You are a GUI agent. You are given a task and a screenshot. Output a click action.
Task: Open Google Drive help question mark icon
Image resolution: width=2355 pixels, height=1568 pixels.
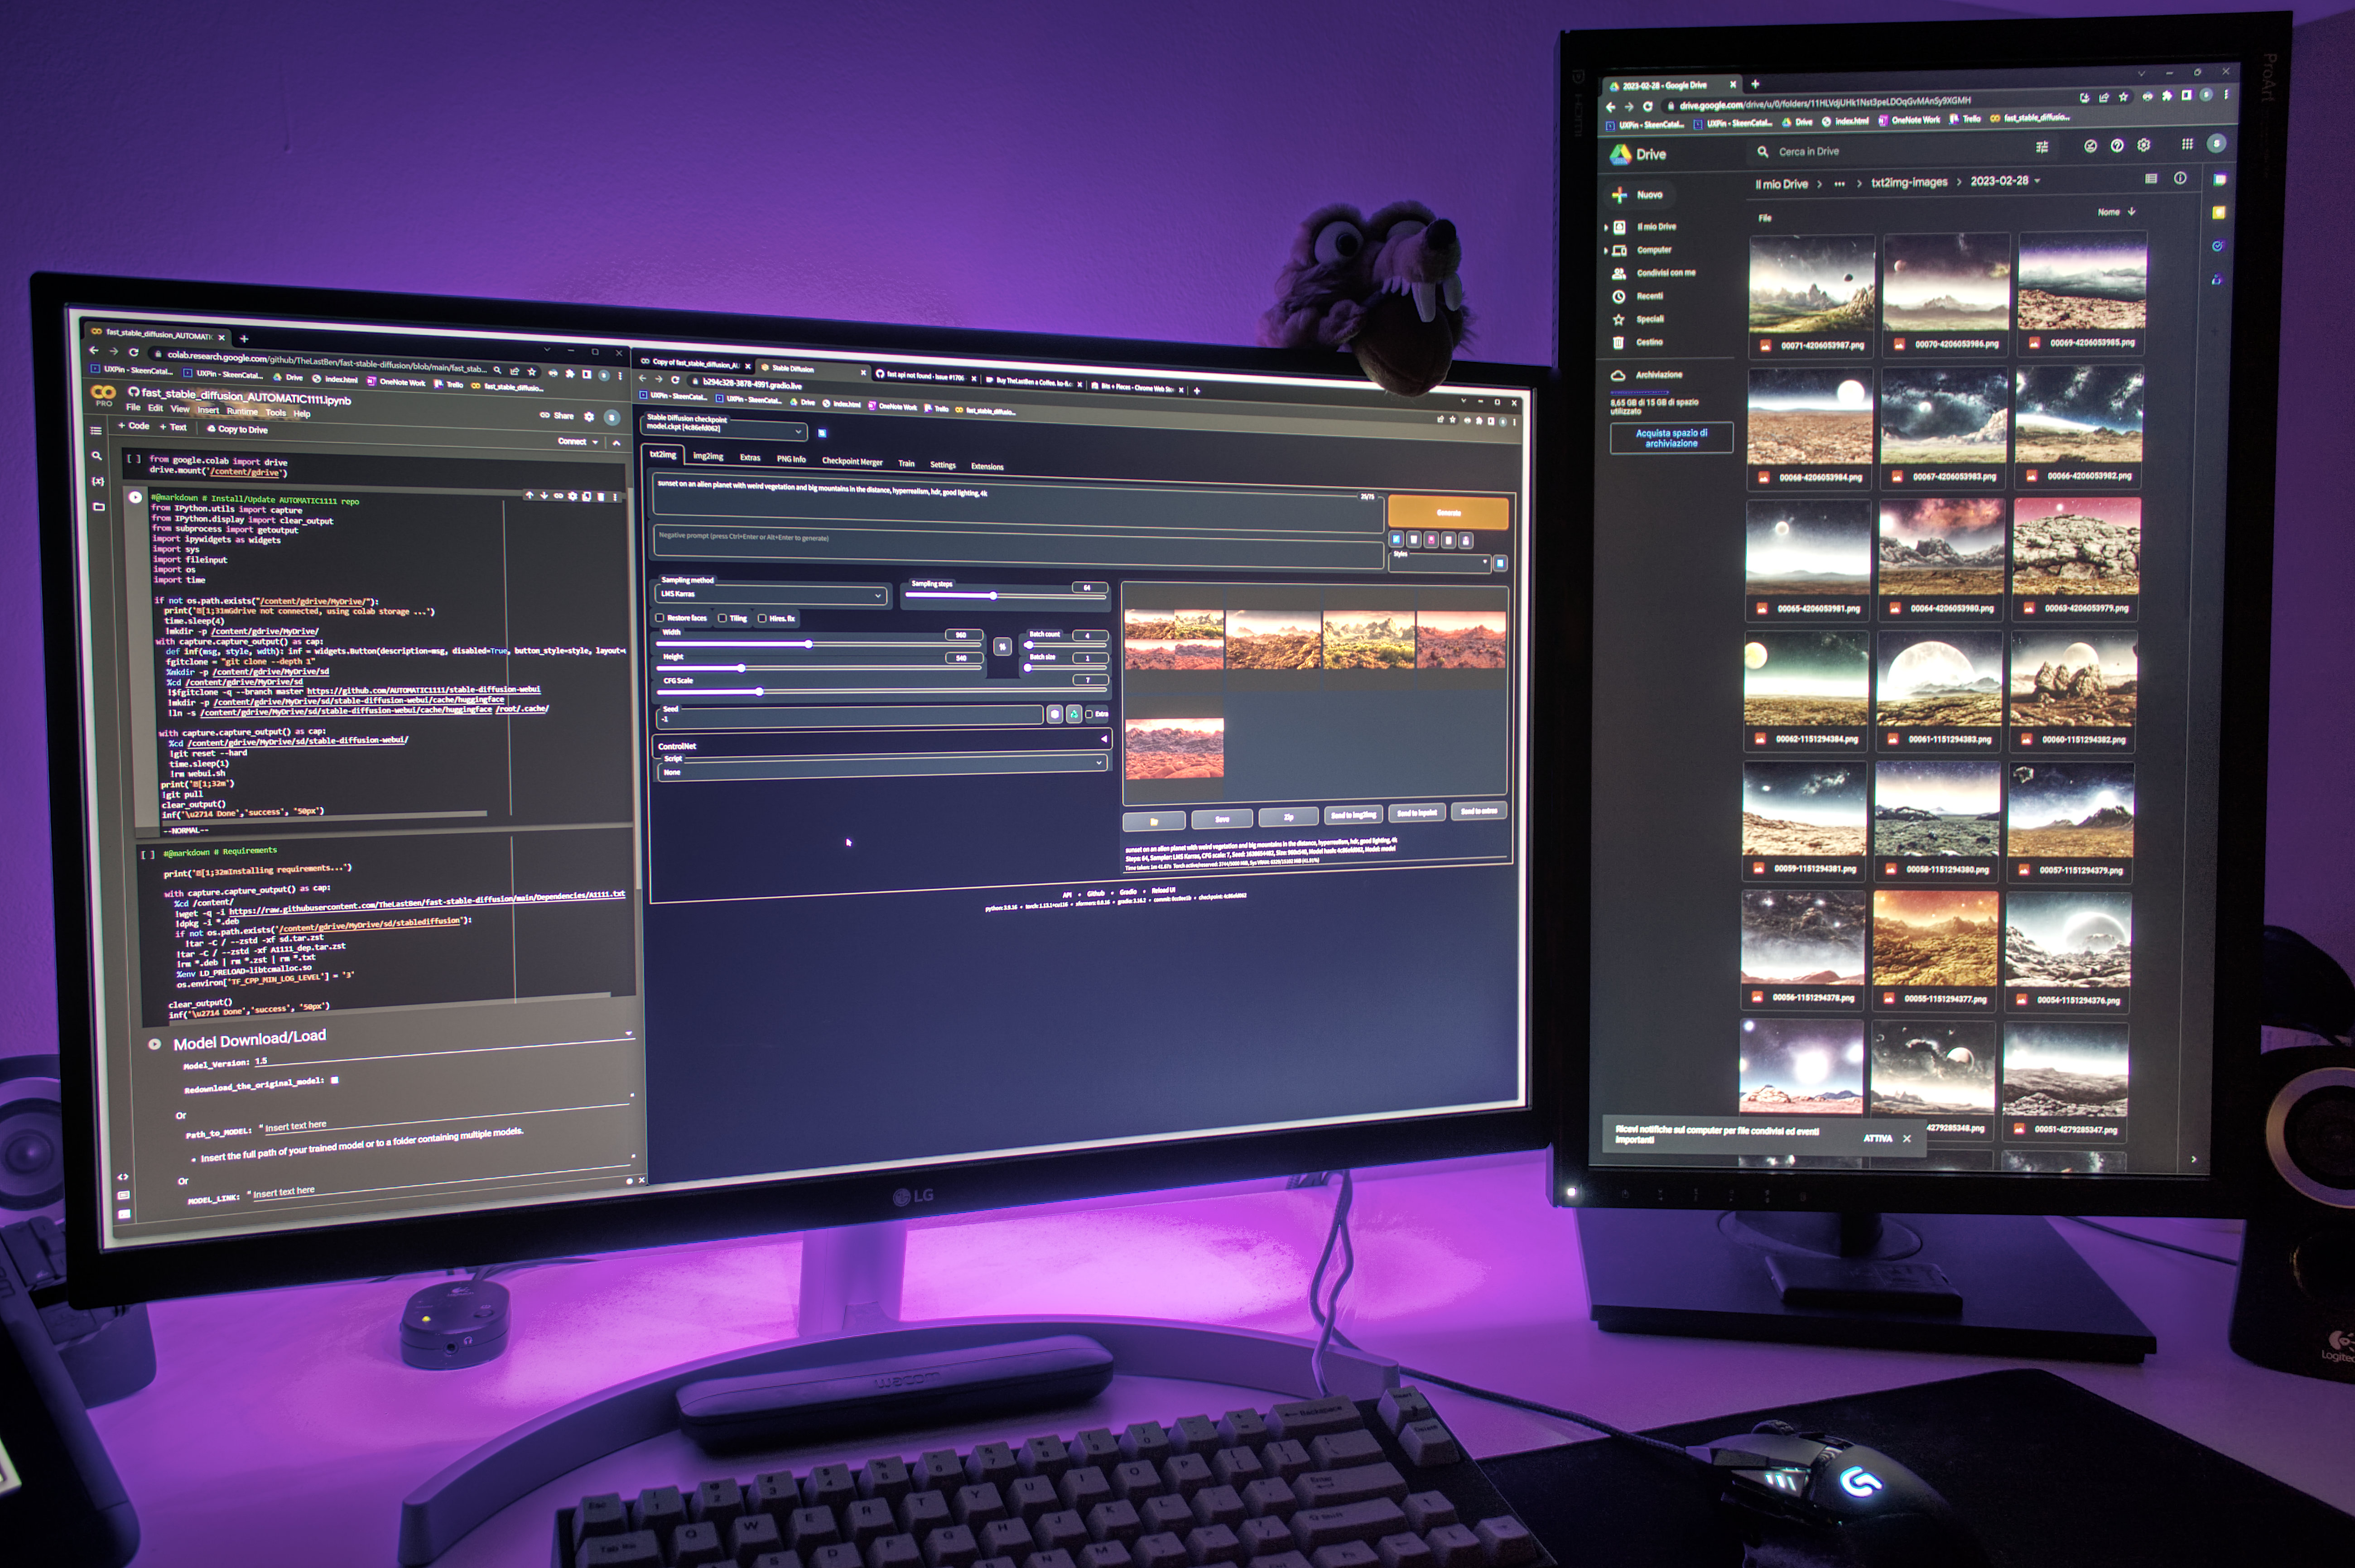coord(2117,146)
